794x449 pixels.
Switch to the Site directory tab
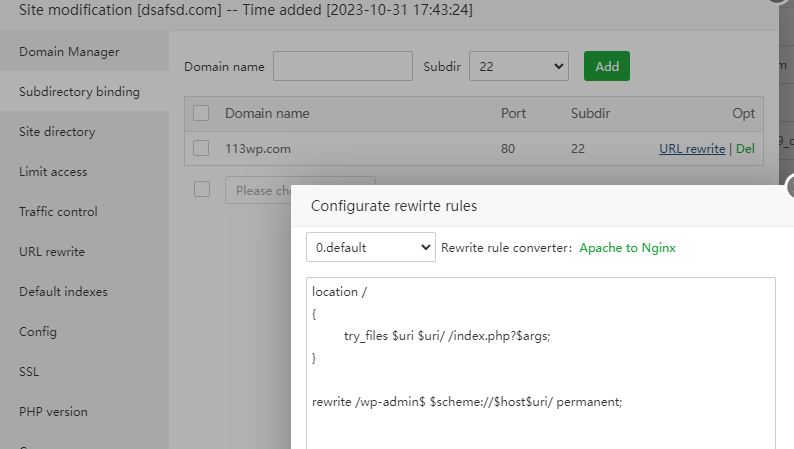click(x=57, y=131)
